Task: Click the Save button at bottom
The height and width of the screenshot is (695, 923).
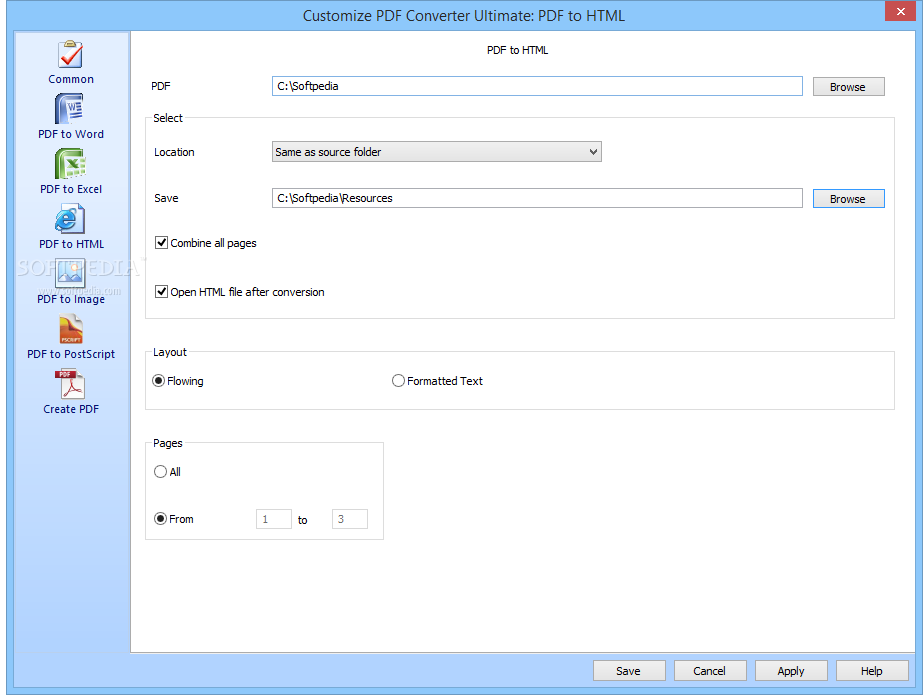Action: click(629, 671)
